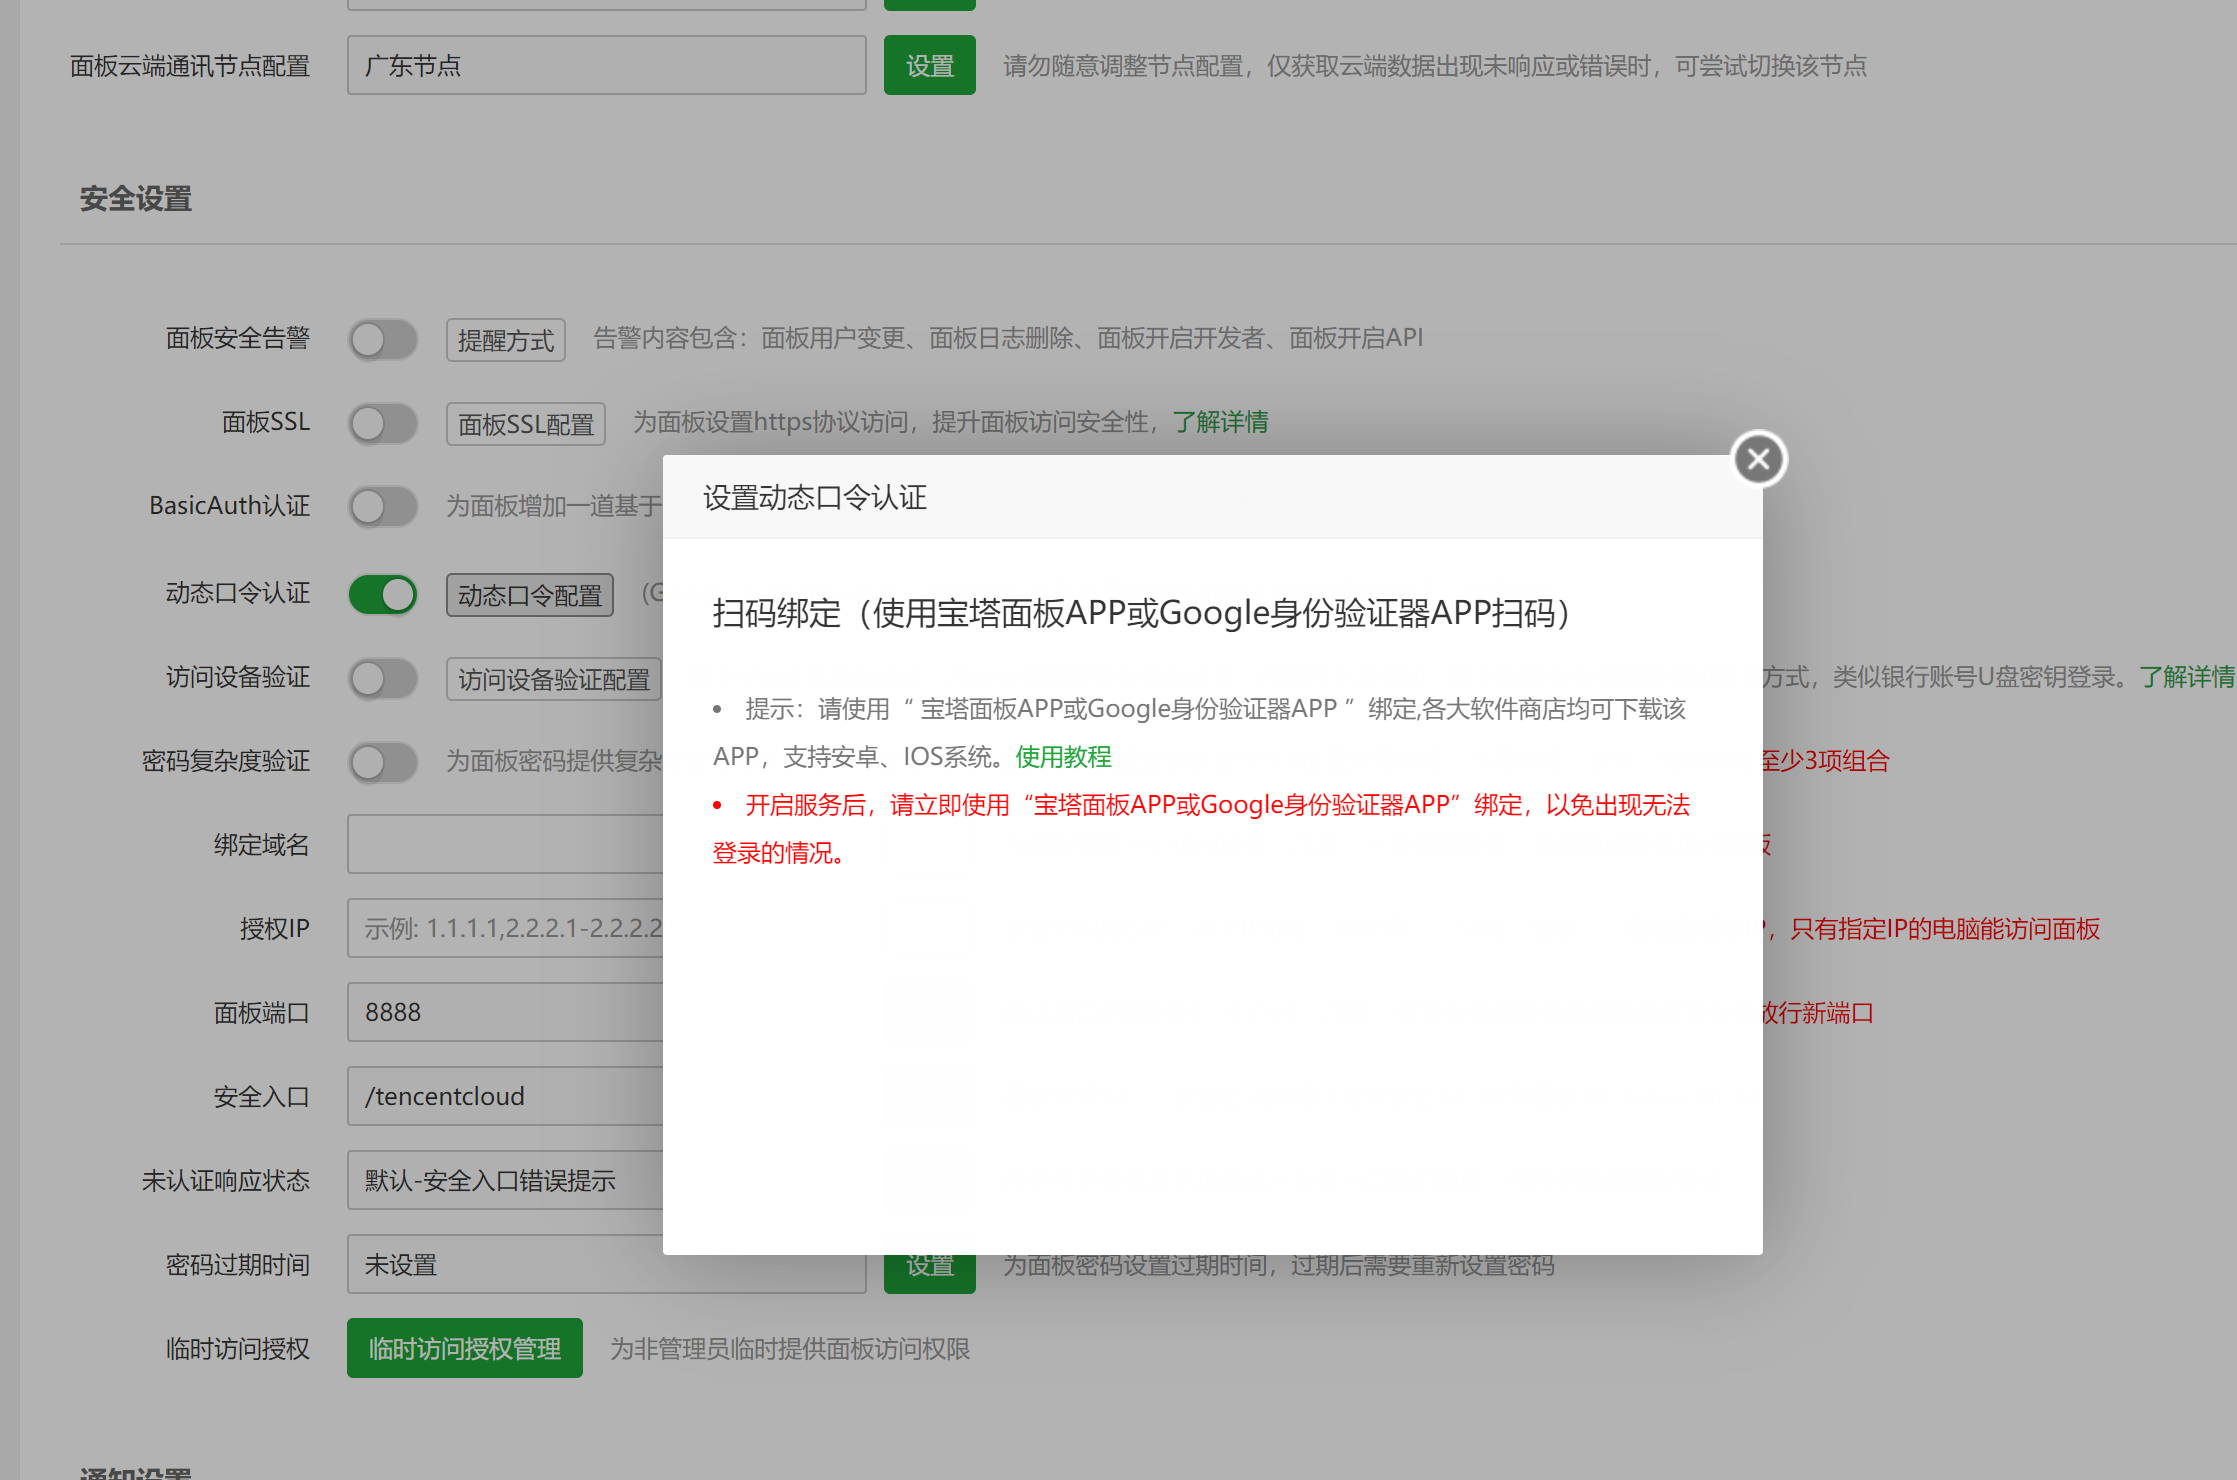Open 了解详情 link for 访问设备验证
This screenshot has width=2237, height=1480.
[2187, 677]
